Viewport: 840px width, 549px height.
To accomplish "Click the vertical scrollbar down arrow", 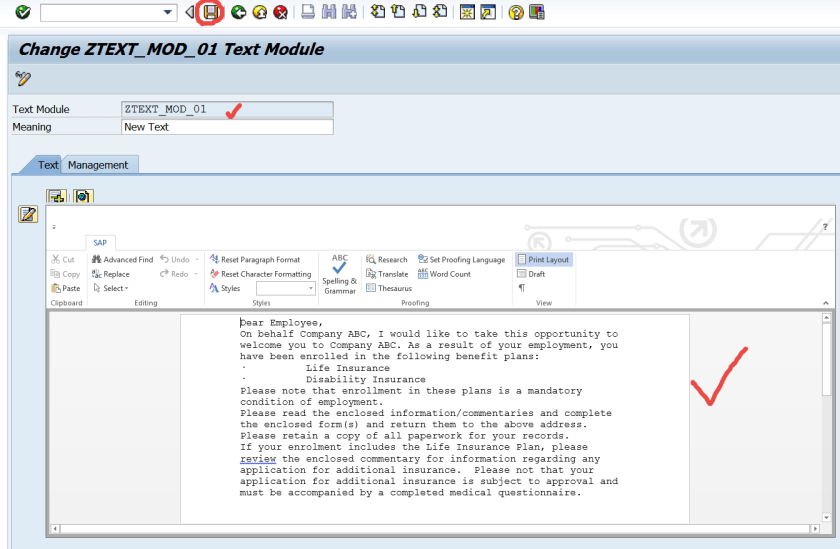I will [826, 517].
